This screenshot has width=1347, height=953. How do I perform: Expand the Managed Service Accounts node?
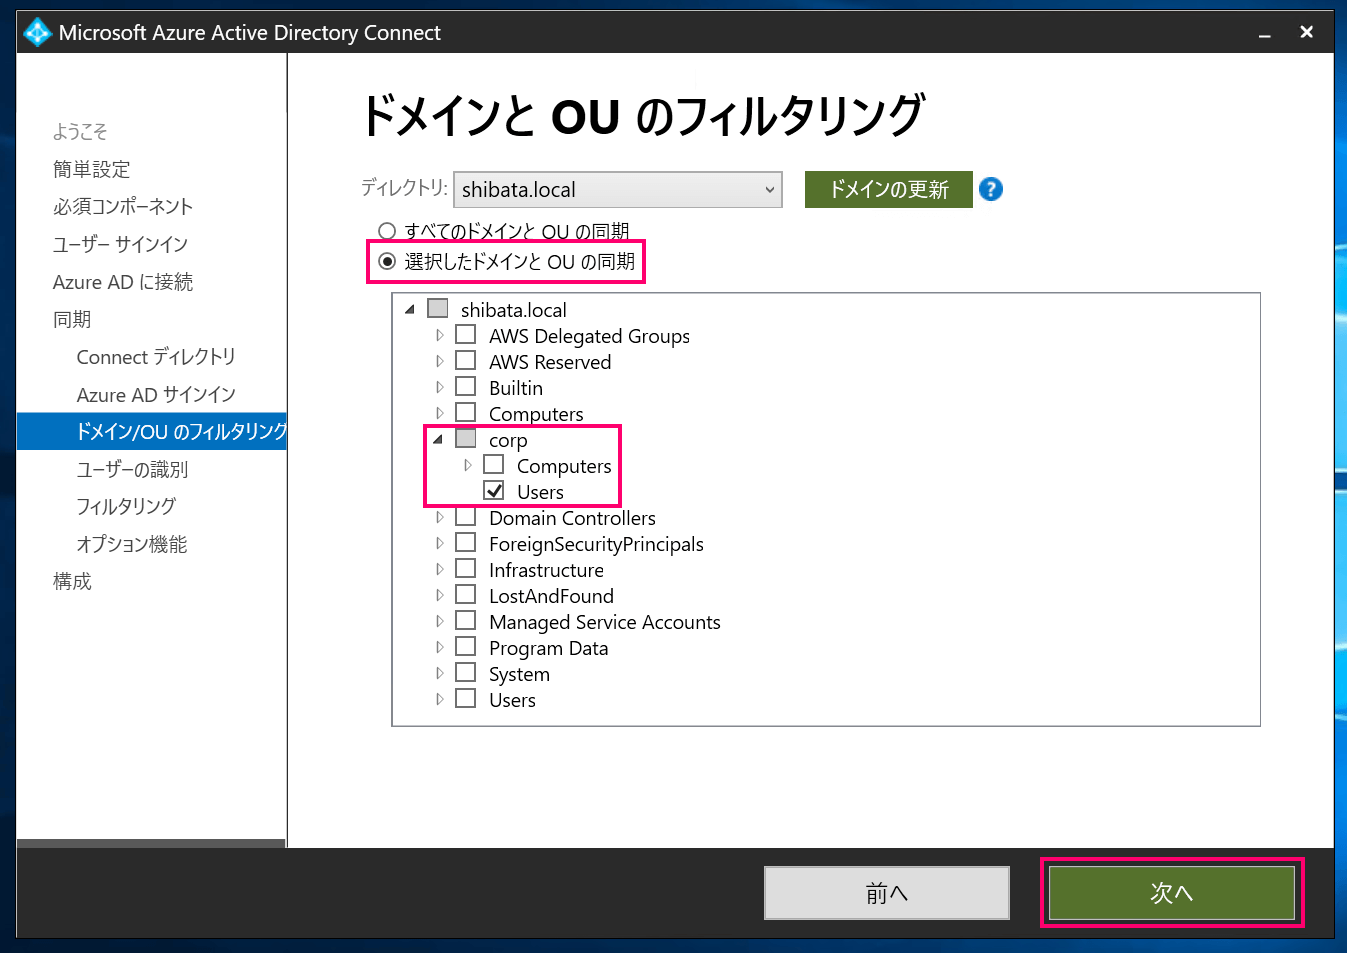(x=439, y=621)
